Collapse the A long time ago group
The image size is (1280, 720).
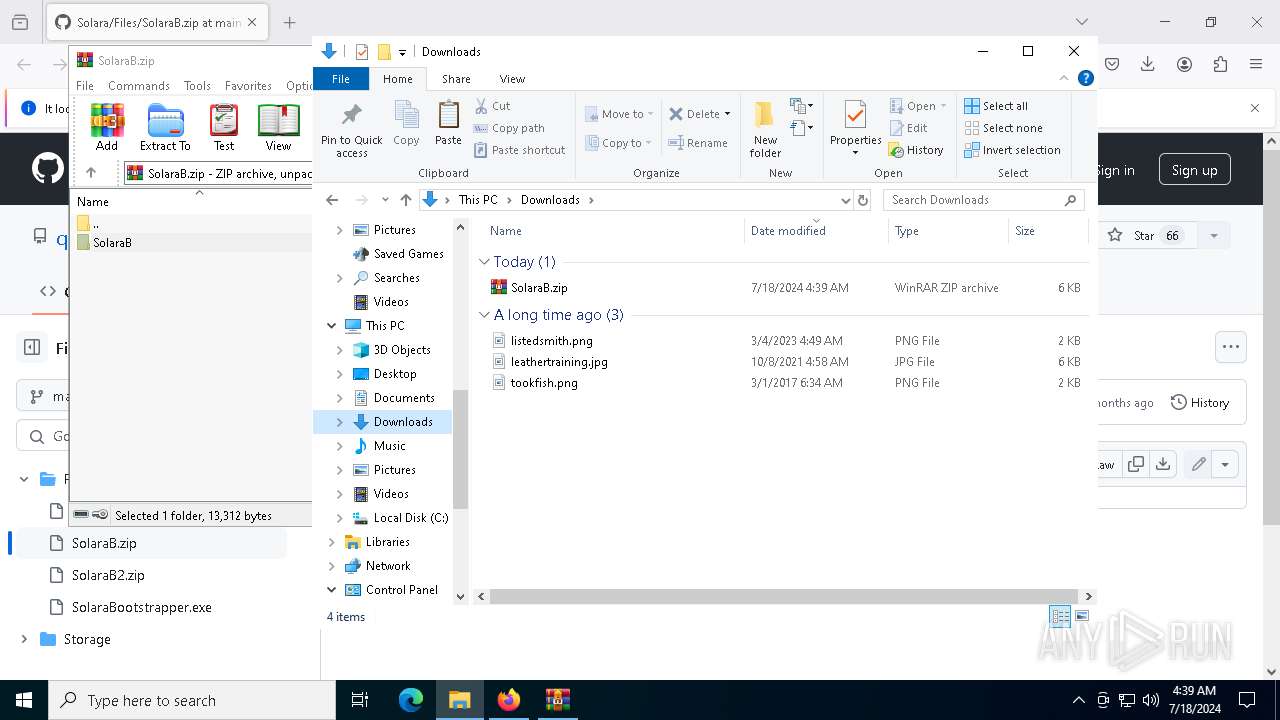(x=484, y=315)
